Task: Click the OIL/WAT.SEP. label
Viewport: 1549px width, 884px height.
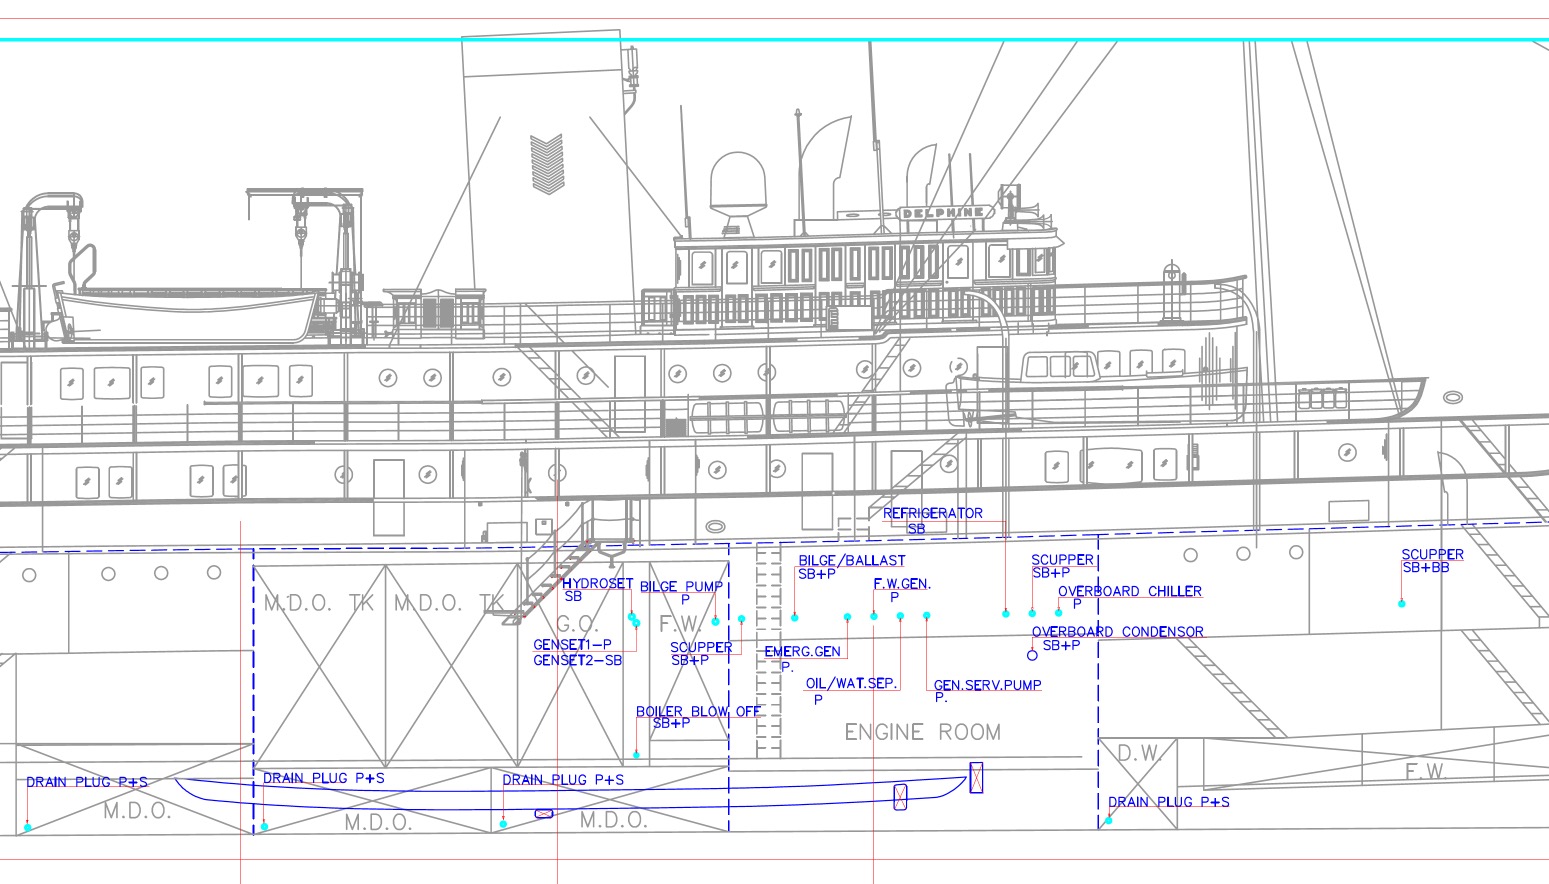Action: [x=851, y=684]
